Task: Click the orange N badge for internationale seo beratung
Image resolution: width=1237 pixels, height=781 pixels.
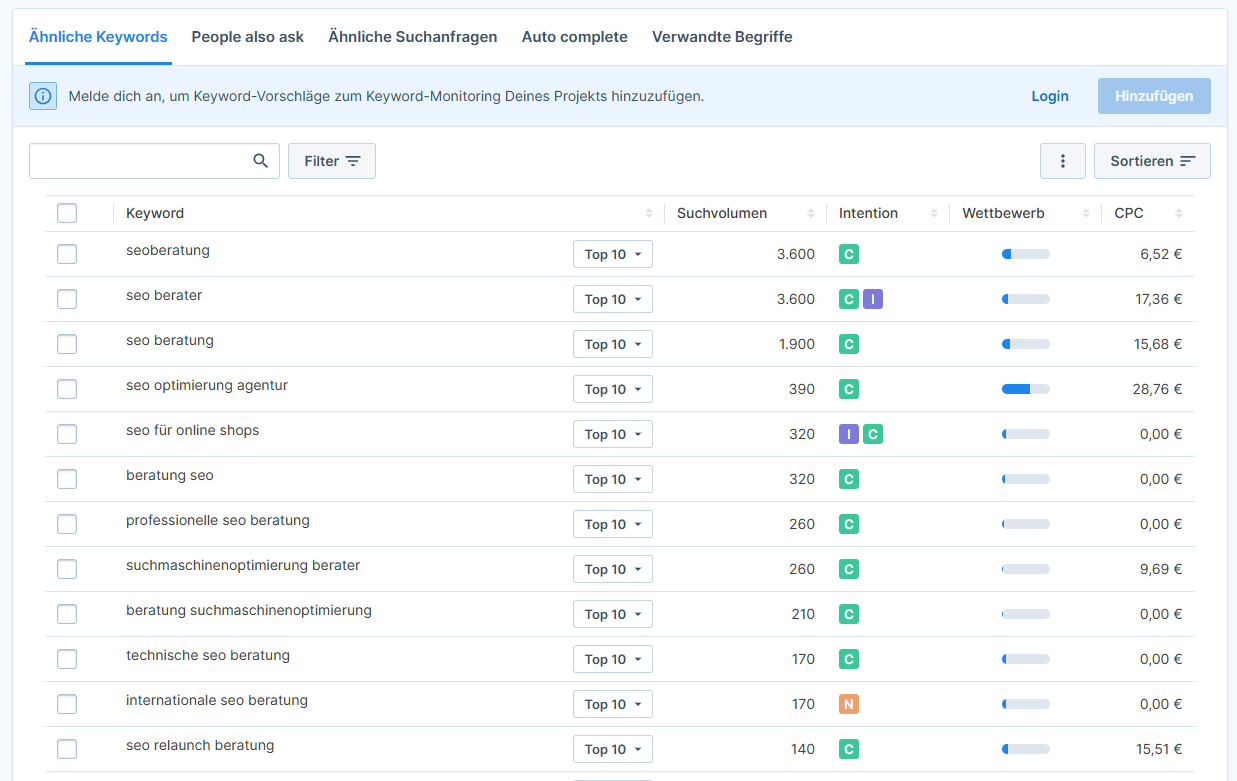Action: coord(849,704)
